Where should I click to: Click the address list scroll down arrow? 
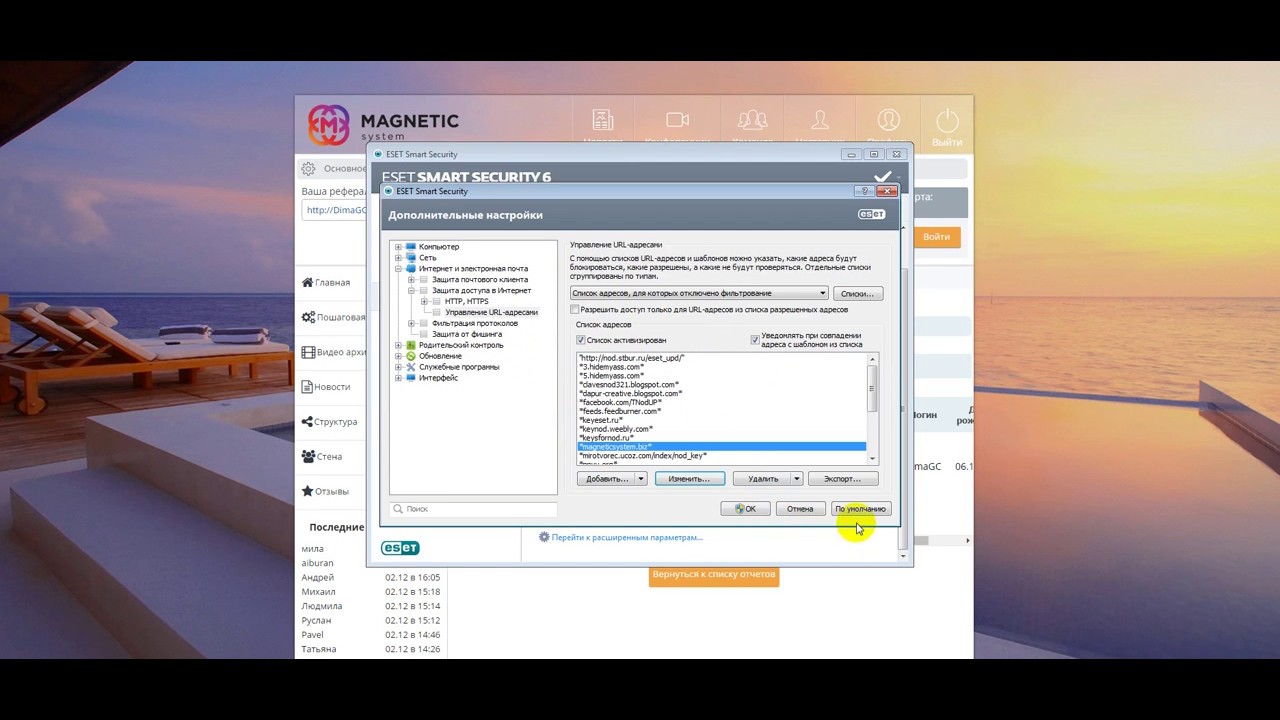click(x=873, y=458)
